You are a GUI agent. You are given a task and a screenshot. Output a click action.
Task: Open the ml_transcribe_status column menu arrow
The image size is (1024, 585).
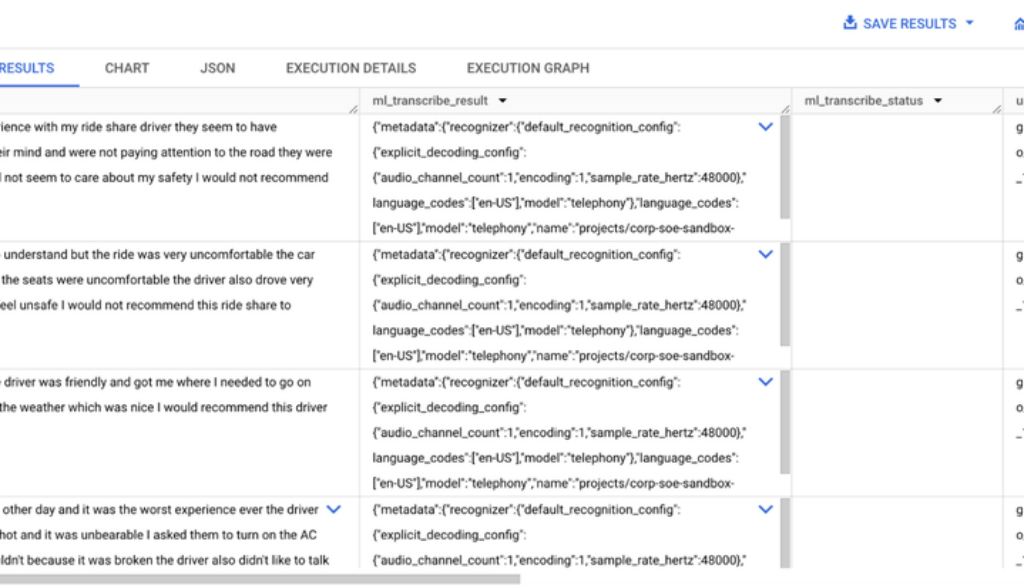coord(939,101)
